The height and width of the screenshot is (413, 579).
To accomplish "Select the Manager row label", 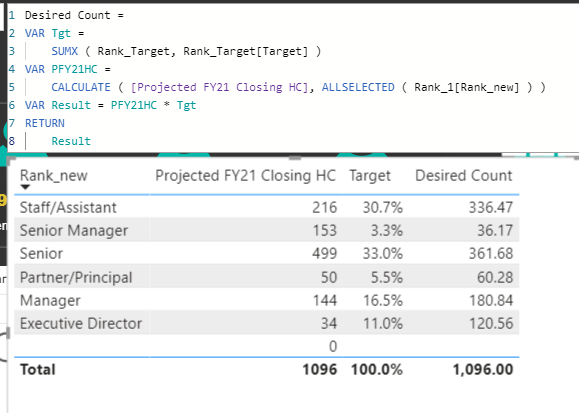I will click(50, 300).
